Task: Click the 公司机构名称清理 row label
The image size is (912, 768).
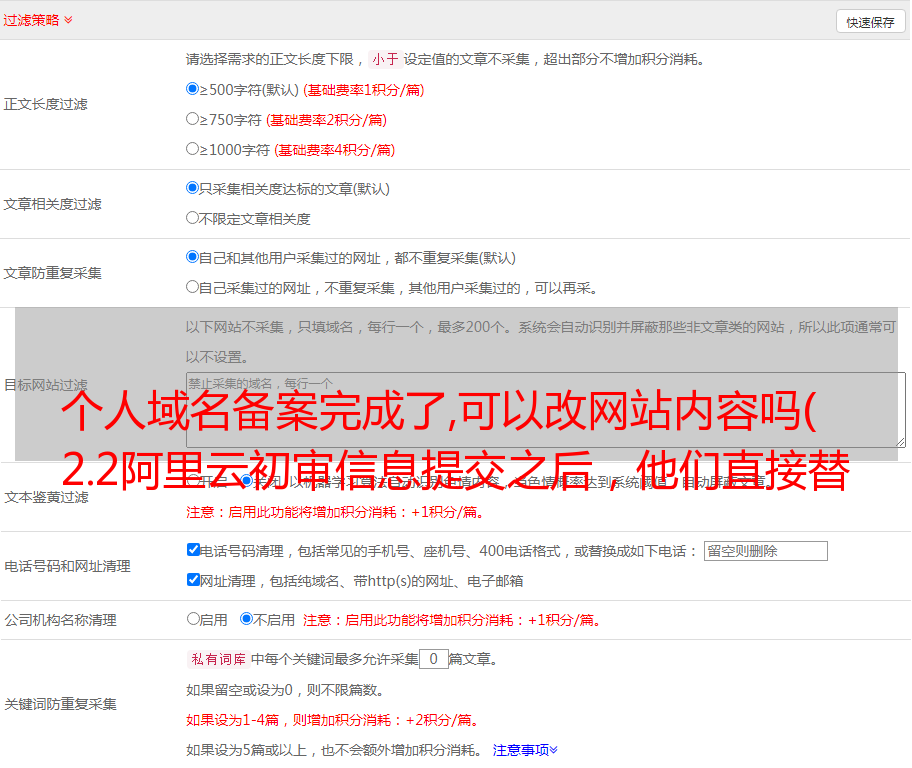Action: tap(60, 620)
